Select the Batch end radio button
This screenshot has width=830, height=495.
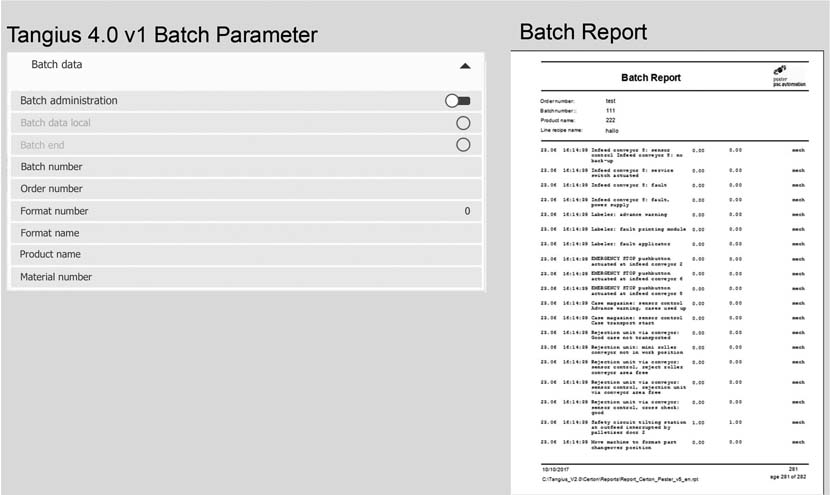point(463,145)
